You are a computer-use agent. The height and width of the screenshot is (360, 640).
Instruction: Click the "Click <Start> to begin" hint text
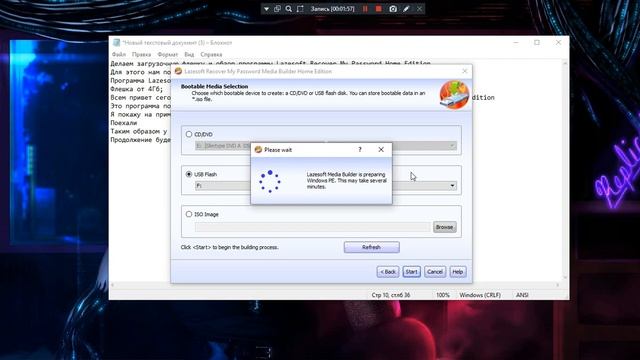click(229, 247)
